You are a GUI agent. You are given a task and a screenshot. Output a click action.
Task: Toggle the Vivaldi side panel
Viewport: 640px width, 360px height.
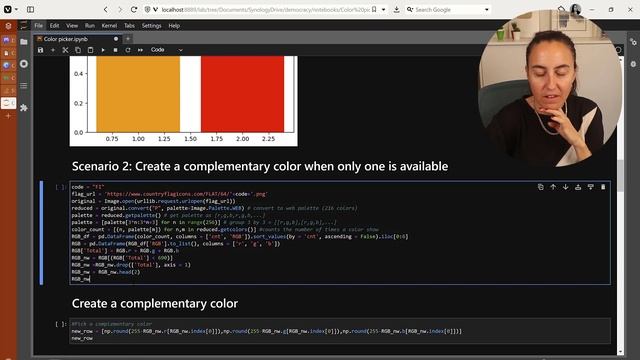(x=30, y=9)
